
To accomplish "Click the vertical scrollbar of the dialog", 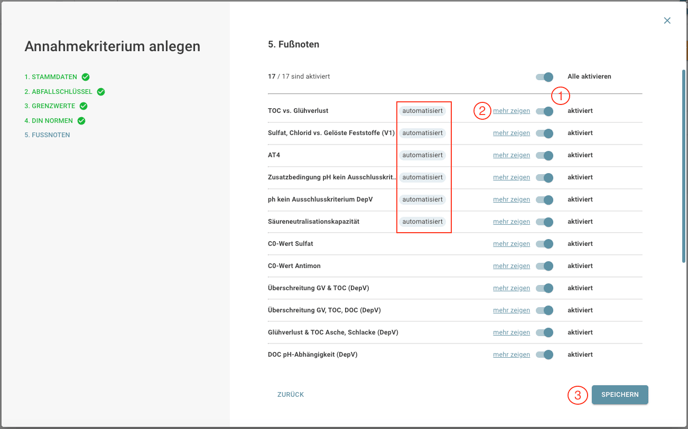I will 683,167.
